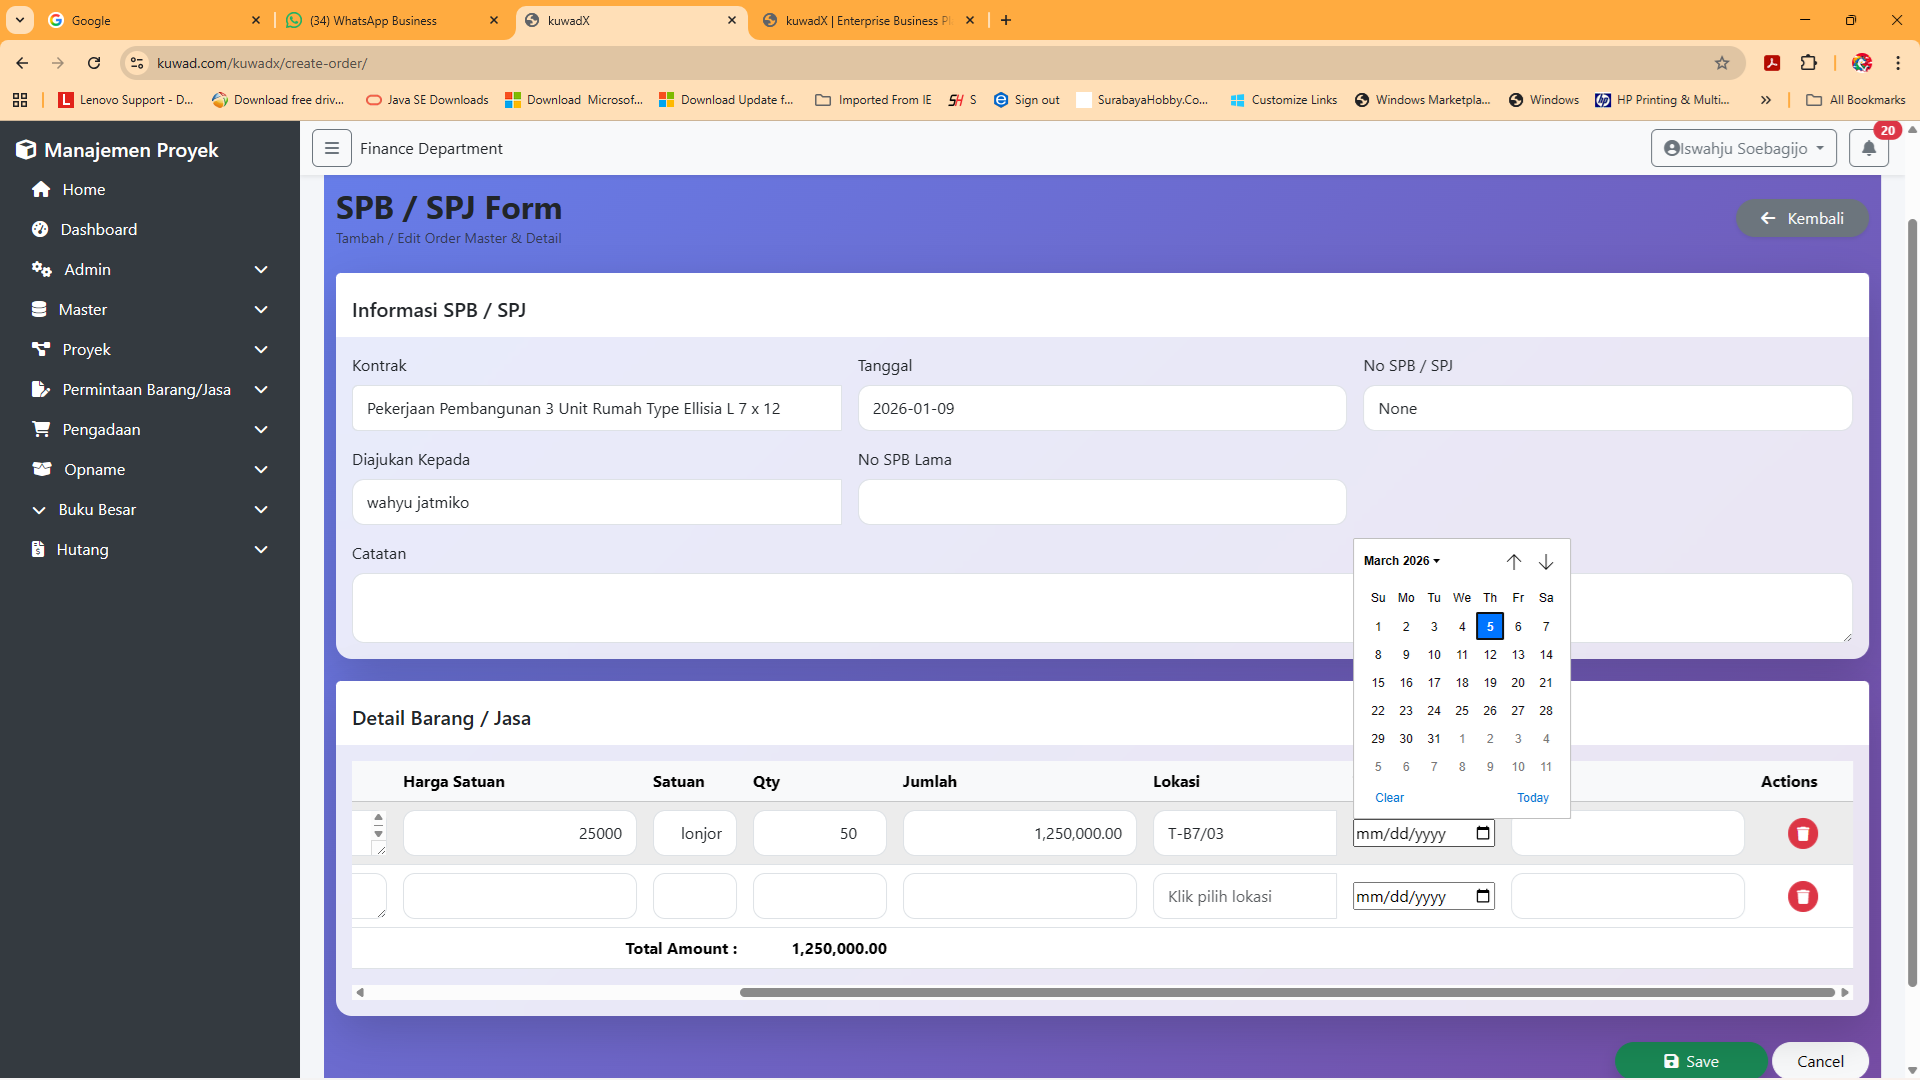Image resolution: width=1920 pixels, height=1080 pixels.
Task: Click the Kontrak field
Action: 597,408
